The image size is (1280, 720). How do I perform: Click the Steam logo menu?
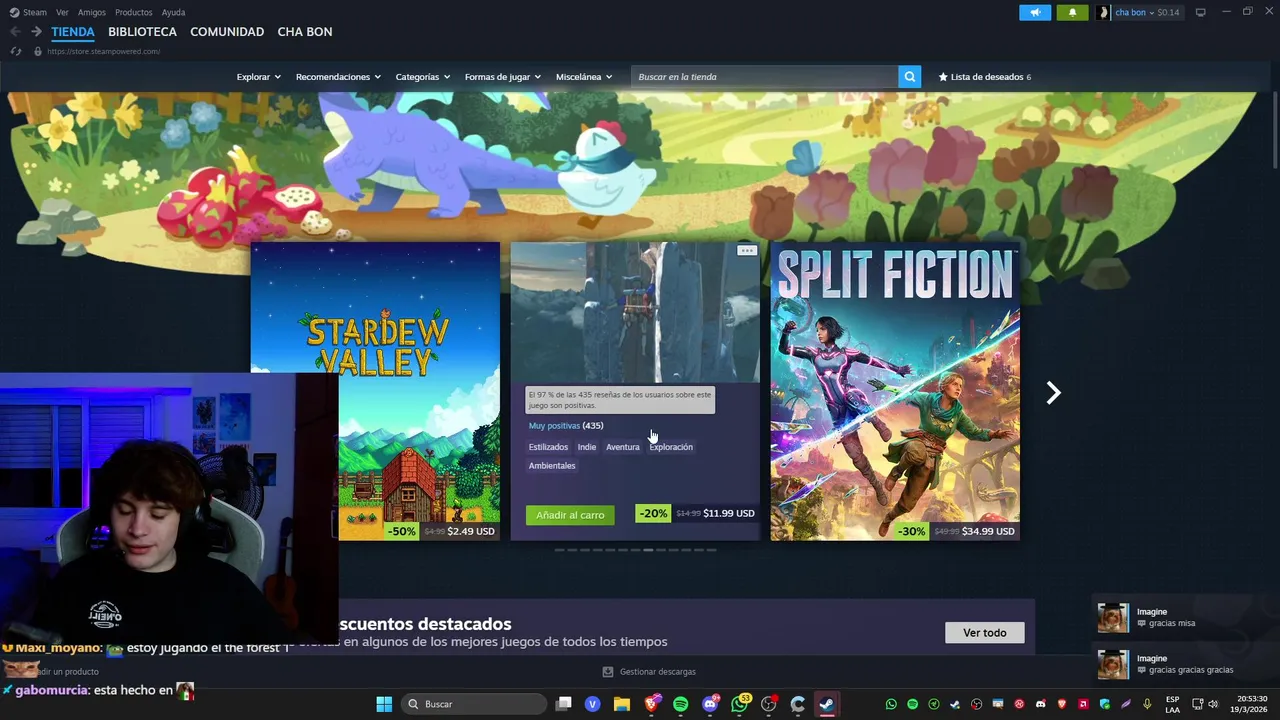point(28,12)
